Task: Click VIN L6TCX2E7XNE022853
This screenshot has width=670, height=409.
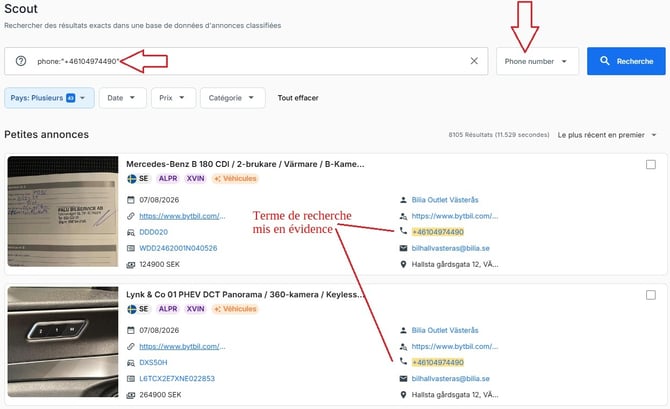Action: (x=177, y=379)
